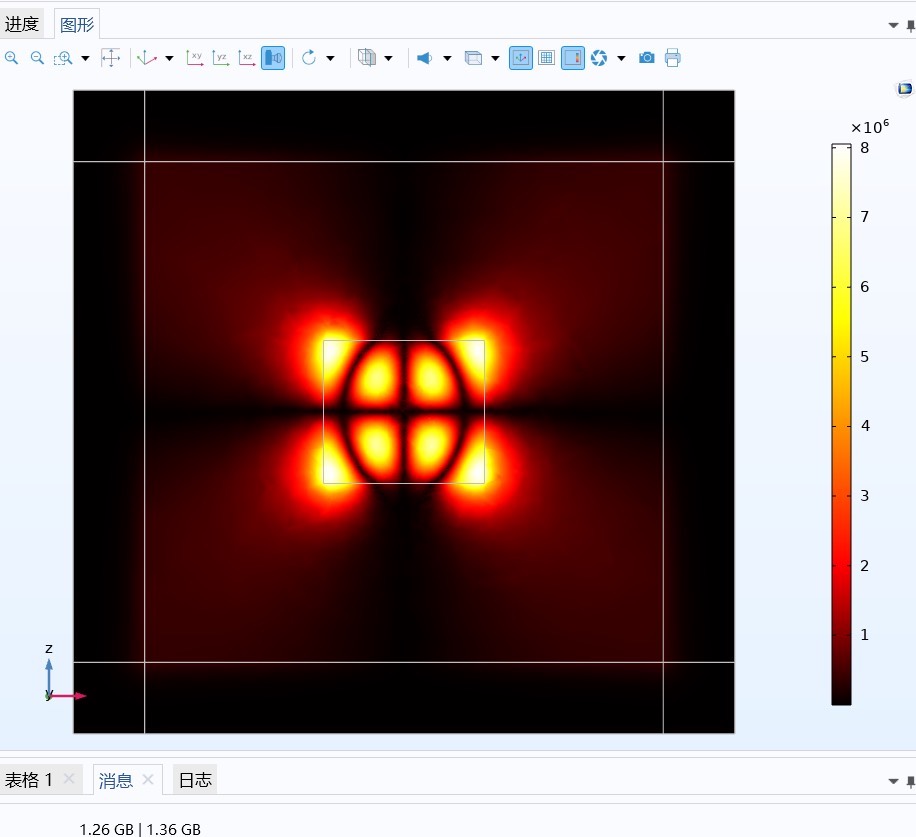916x837 pixels.
Task: Pin the bottom messages panel
Action: (911, 782)
